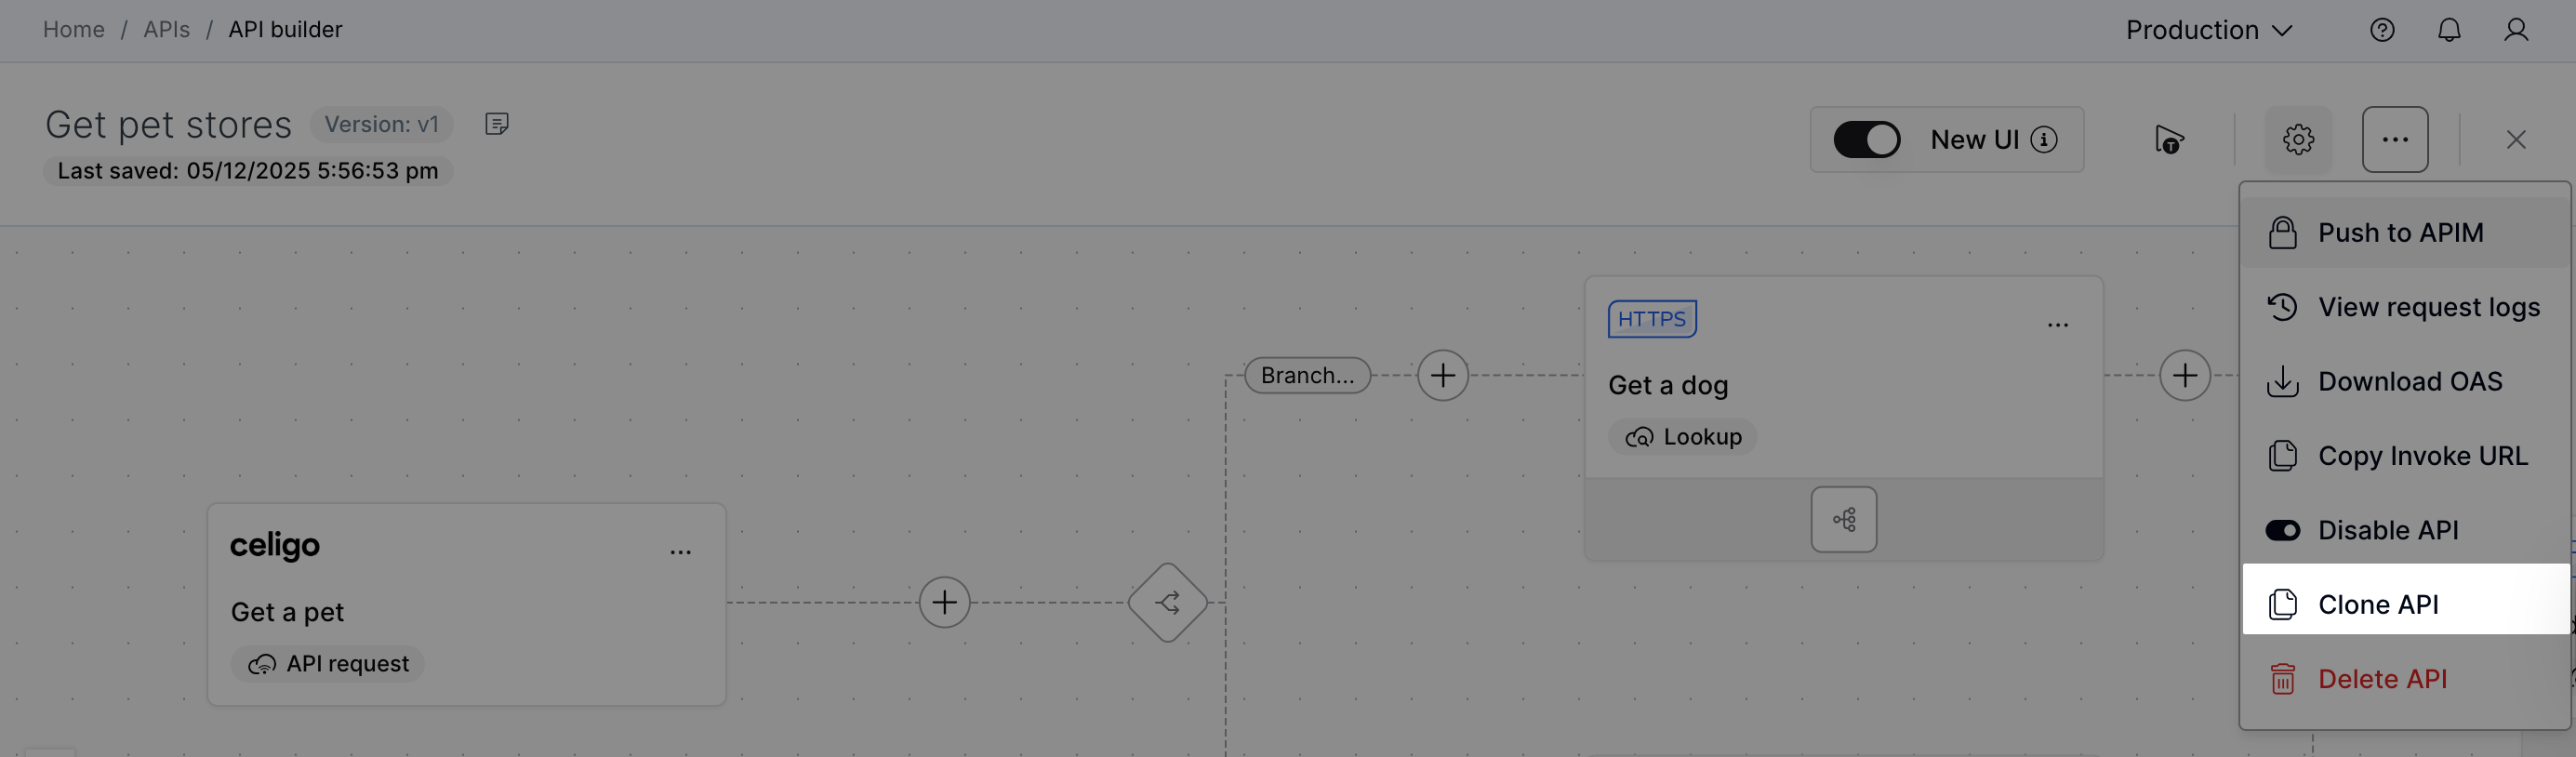
Task: Expand the Production environment dropdown
Action: [x=2208, y=30]
